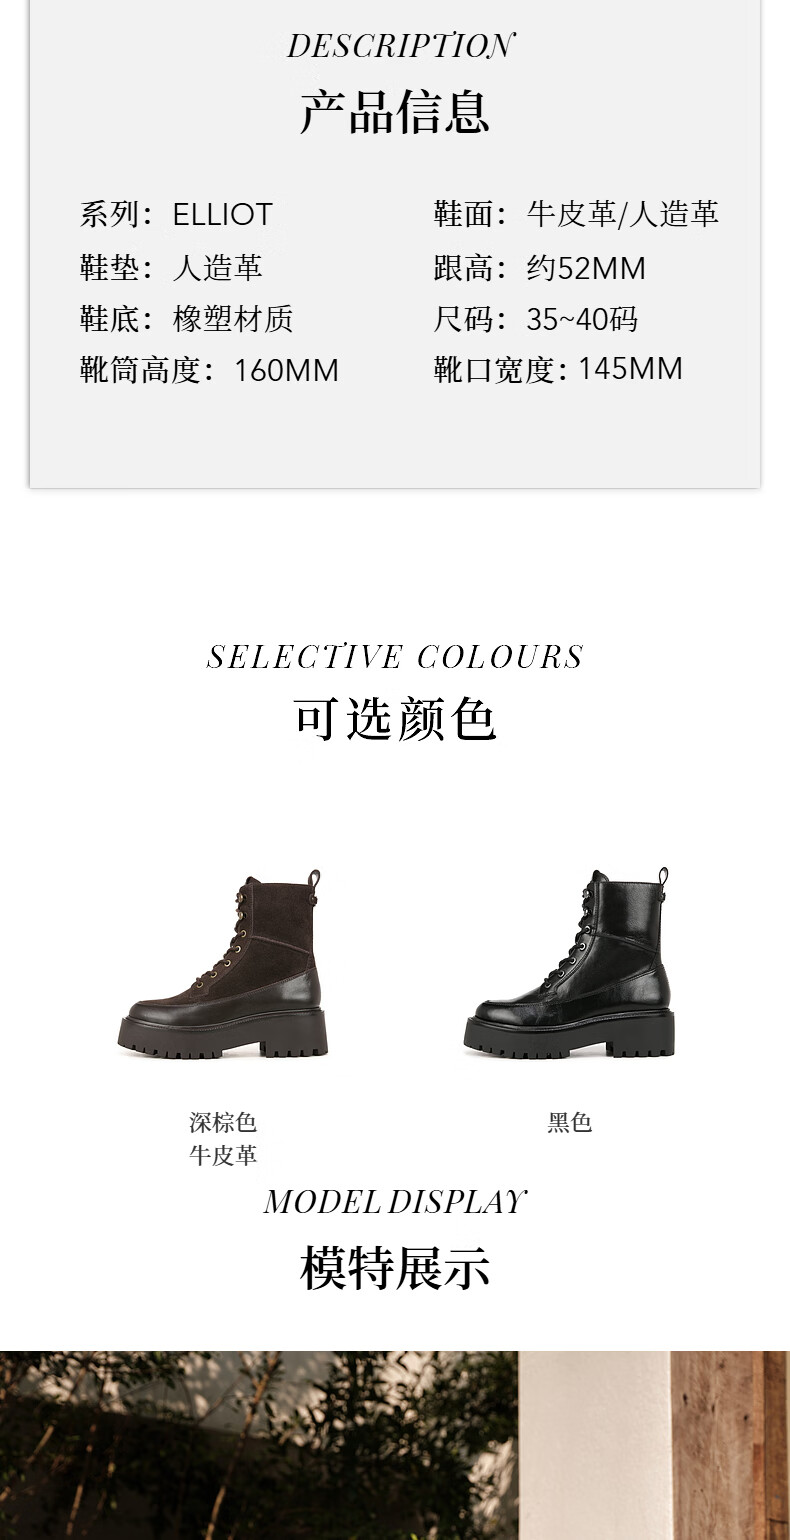Click the 鞋垫: 人造革 spec line

point(171,268)
